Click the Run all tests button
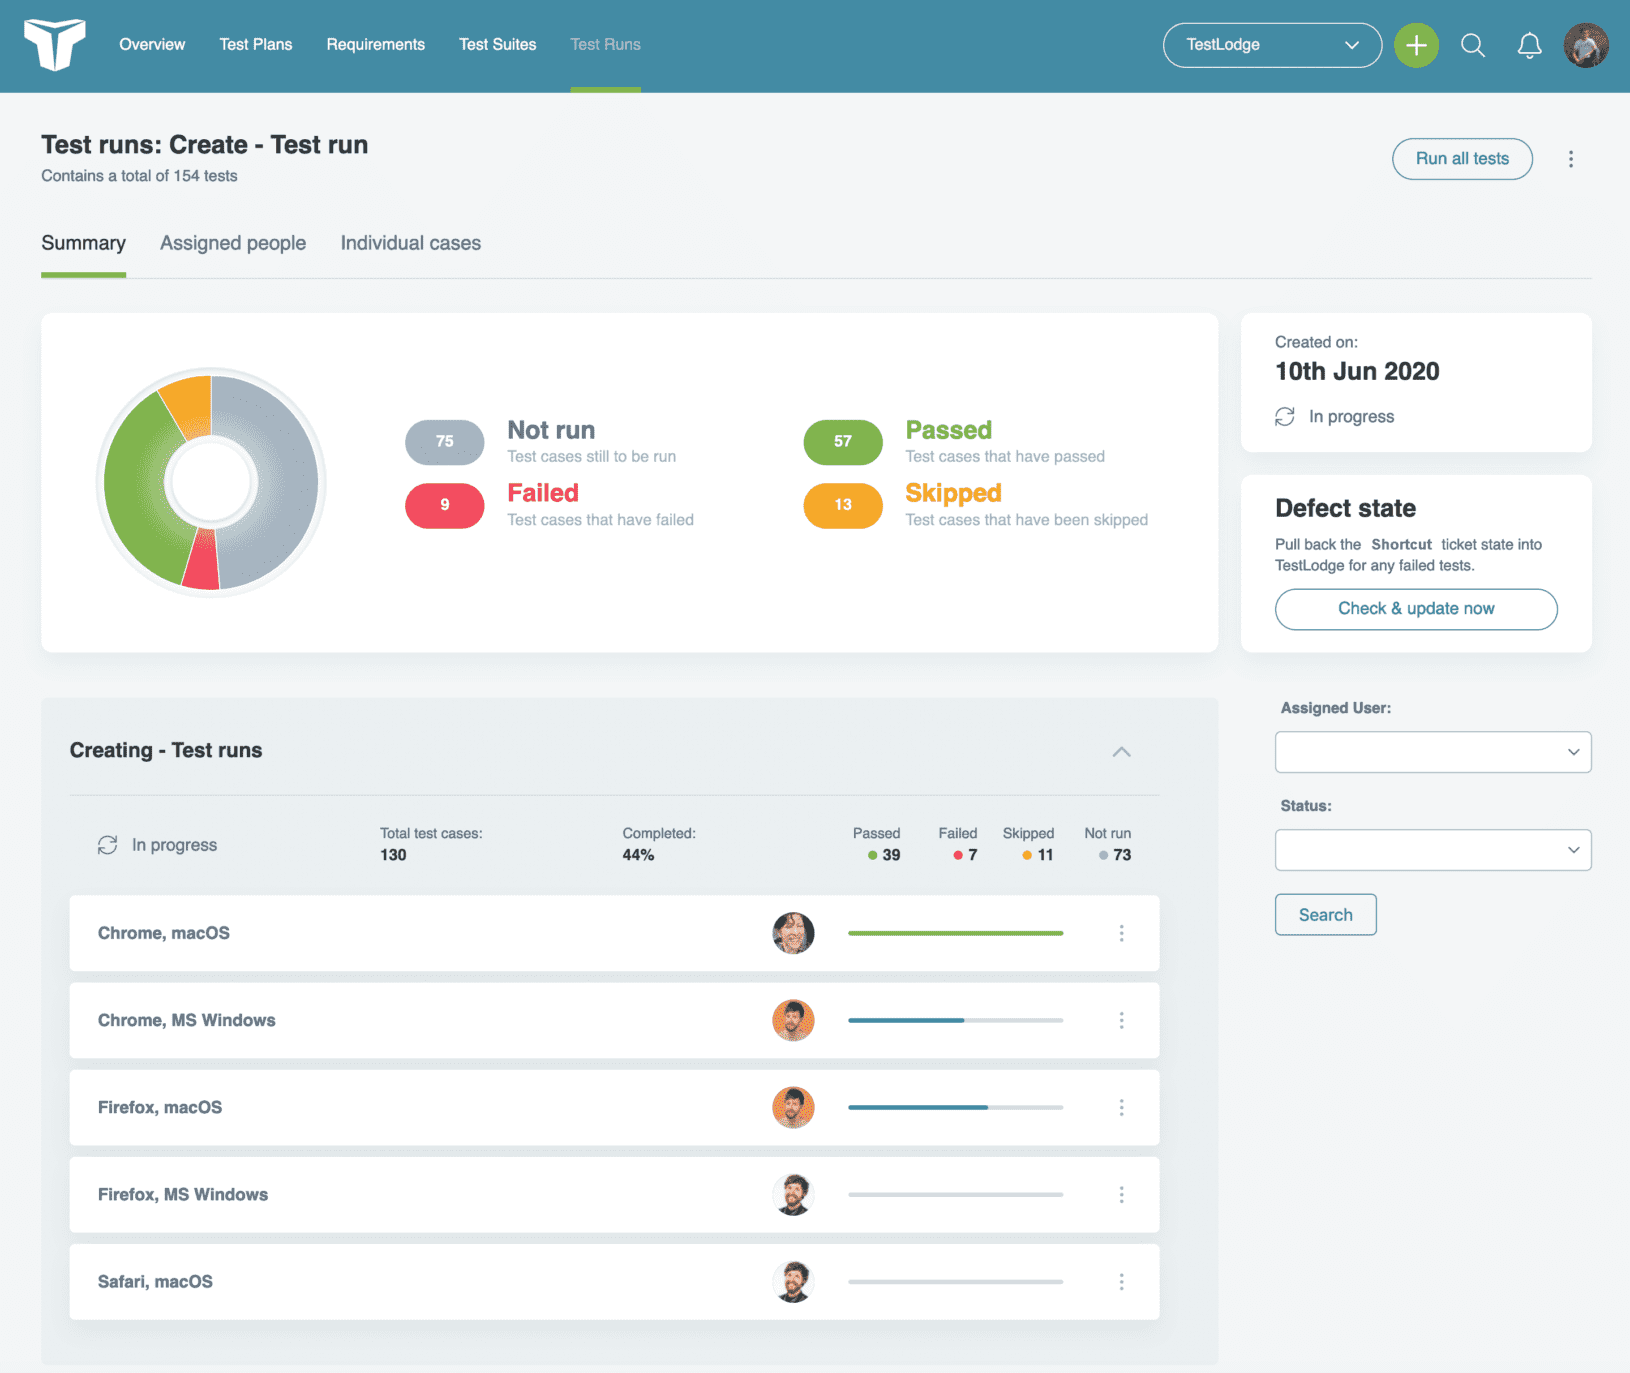Image resolution: width=1630 pixels, height=1373 pixels. coord(1462,158)
